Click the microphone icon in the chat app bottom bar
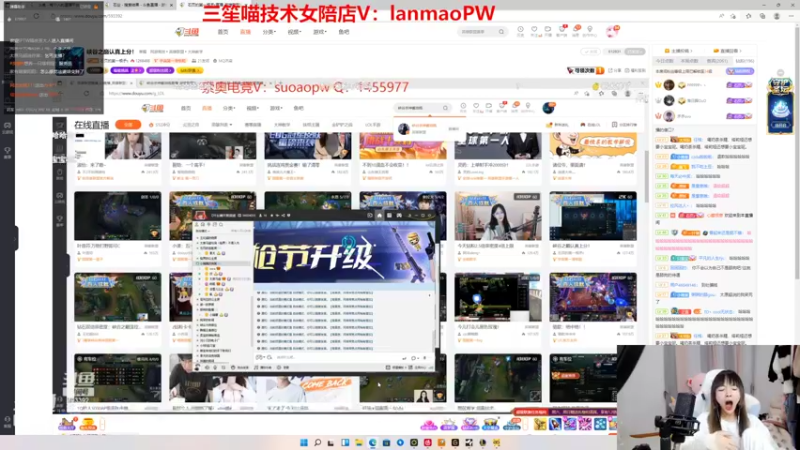Image resolution: width=800 pixels, height=450 pixels. pyautogui.click(x=215, y=367)
